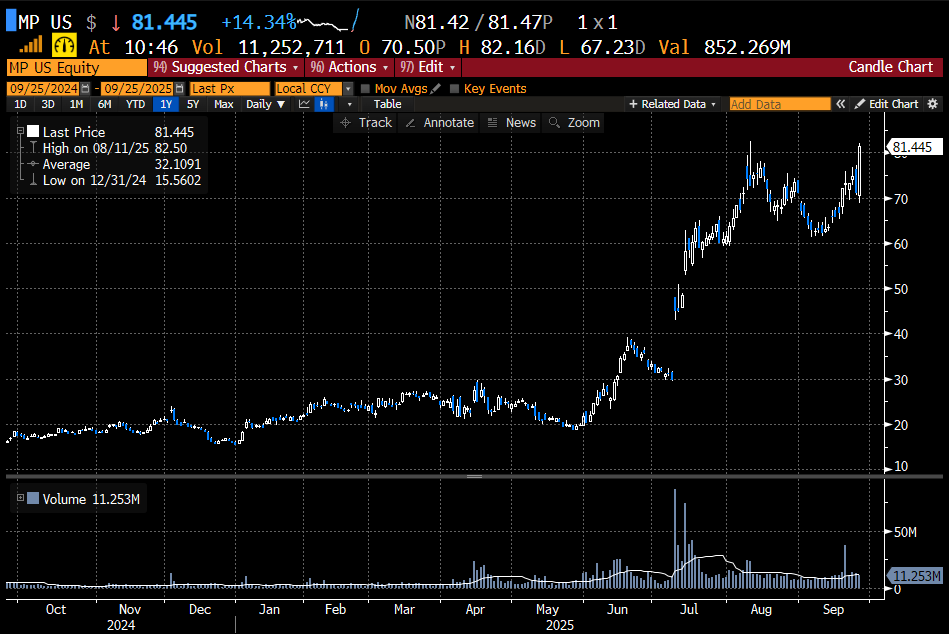Click the Edit Chart button
Image resolution: width=949 pixels, height=634 pixels.
[x=887, y=104]
